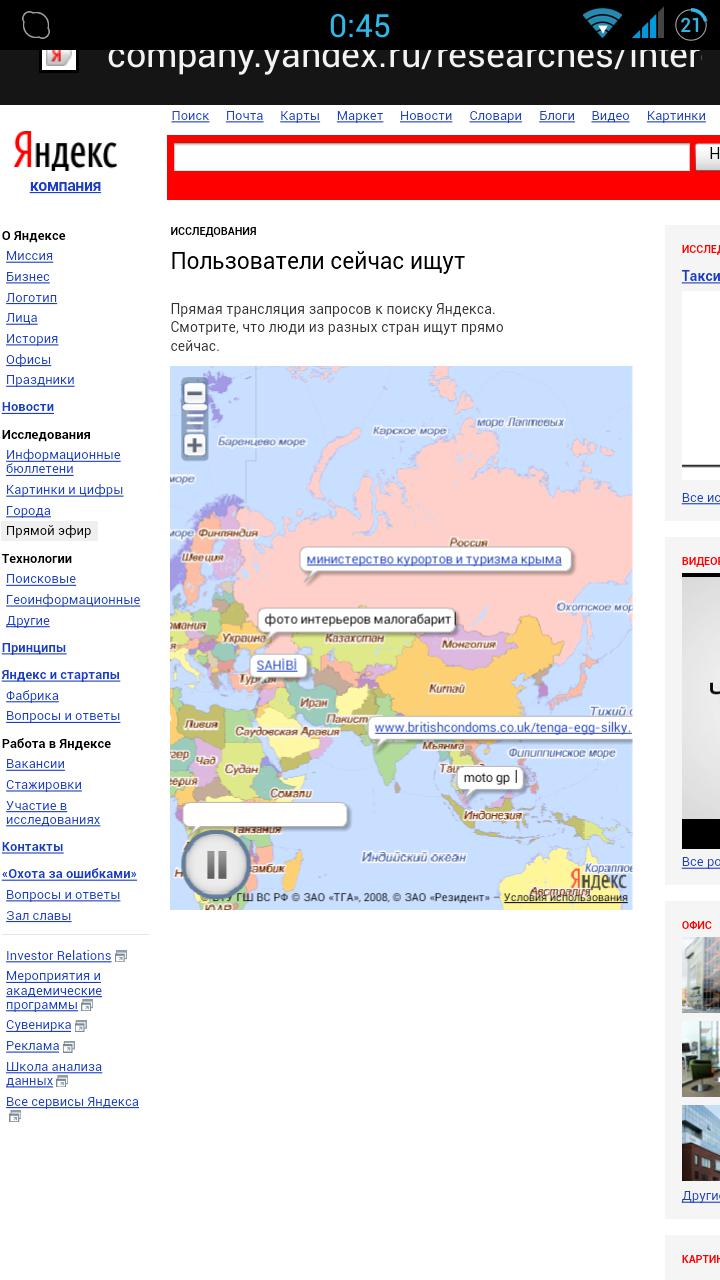
Task: Click external-link icon next to Сувенирка
Action: [x=81, y=1026]
